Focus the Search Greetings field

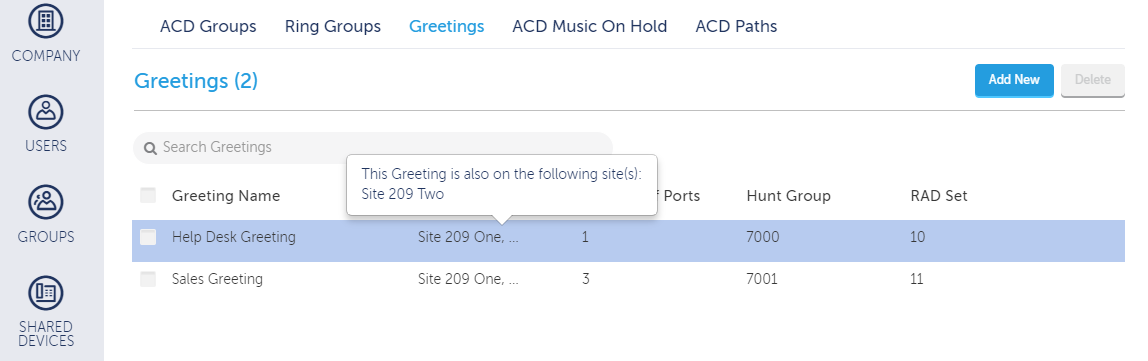tap(373, 147)
